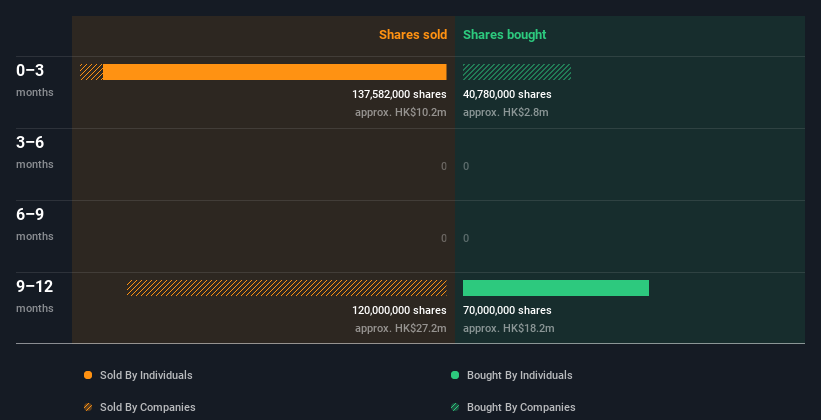Screen dimensions: 821x420
Task: Click the 6–9 months row label
Action: click(x=35, y=224)
